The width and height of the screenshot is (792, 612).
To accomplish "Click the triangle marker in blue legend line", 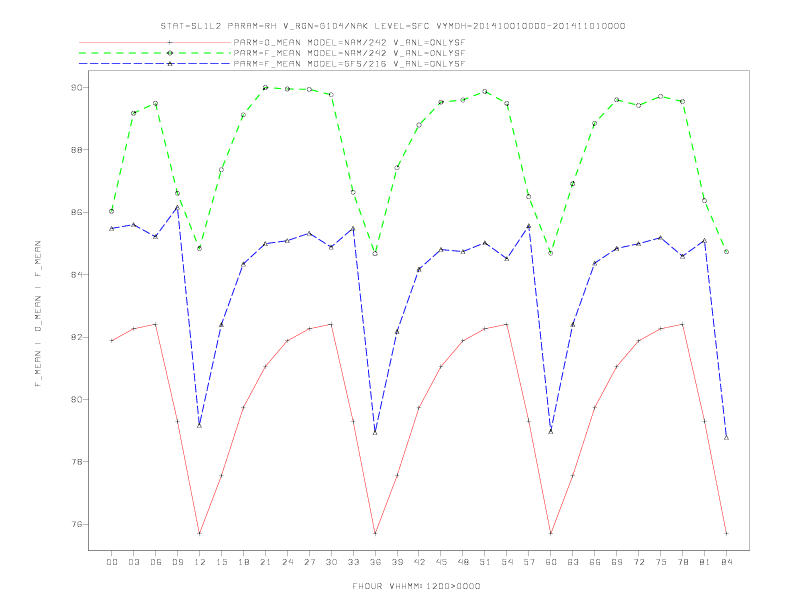I will [170, 64].
